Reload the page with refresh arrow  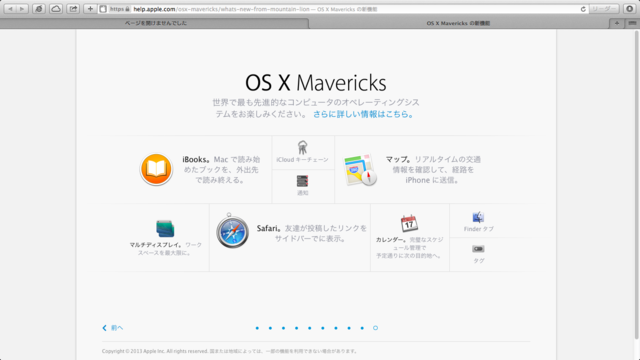pyautogui.click(x=583, y=9)
